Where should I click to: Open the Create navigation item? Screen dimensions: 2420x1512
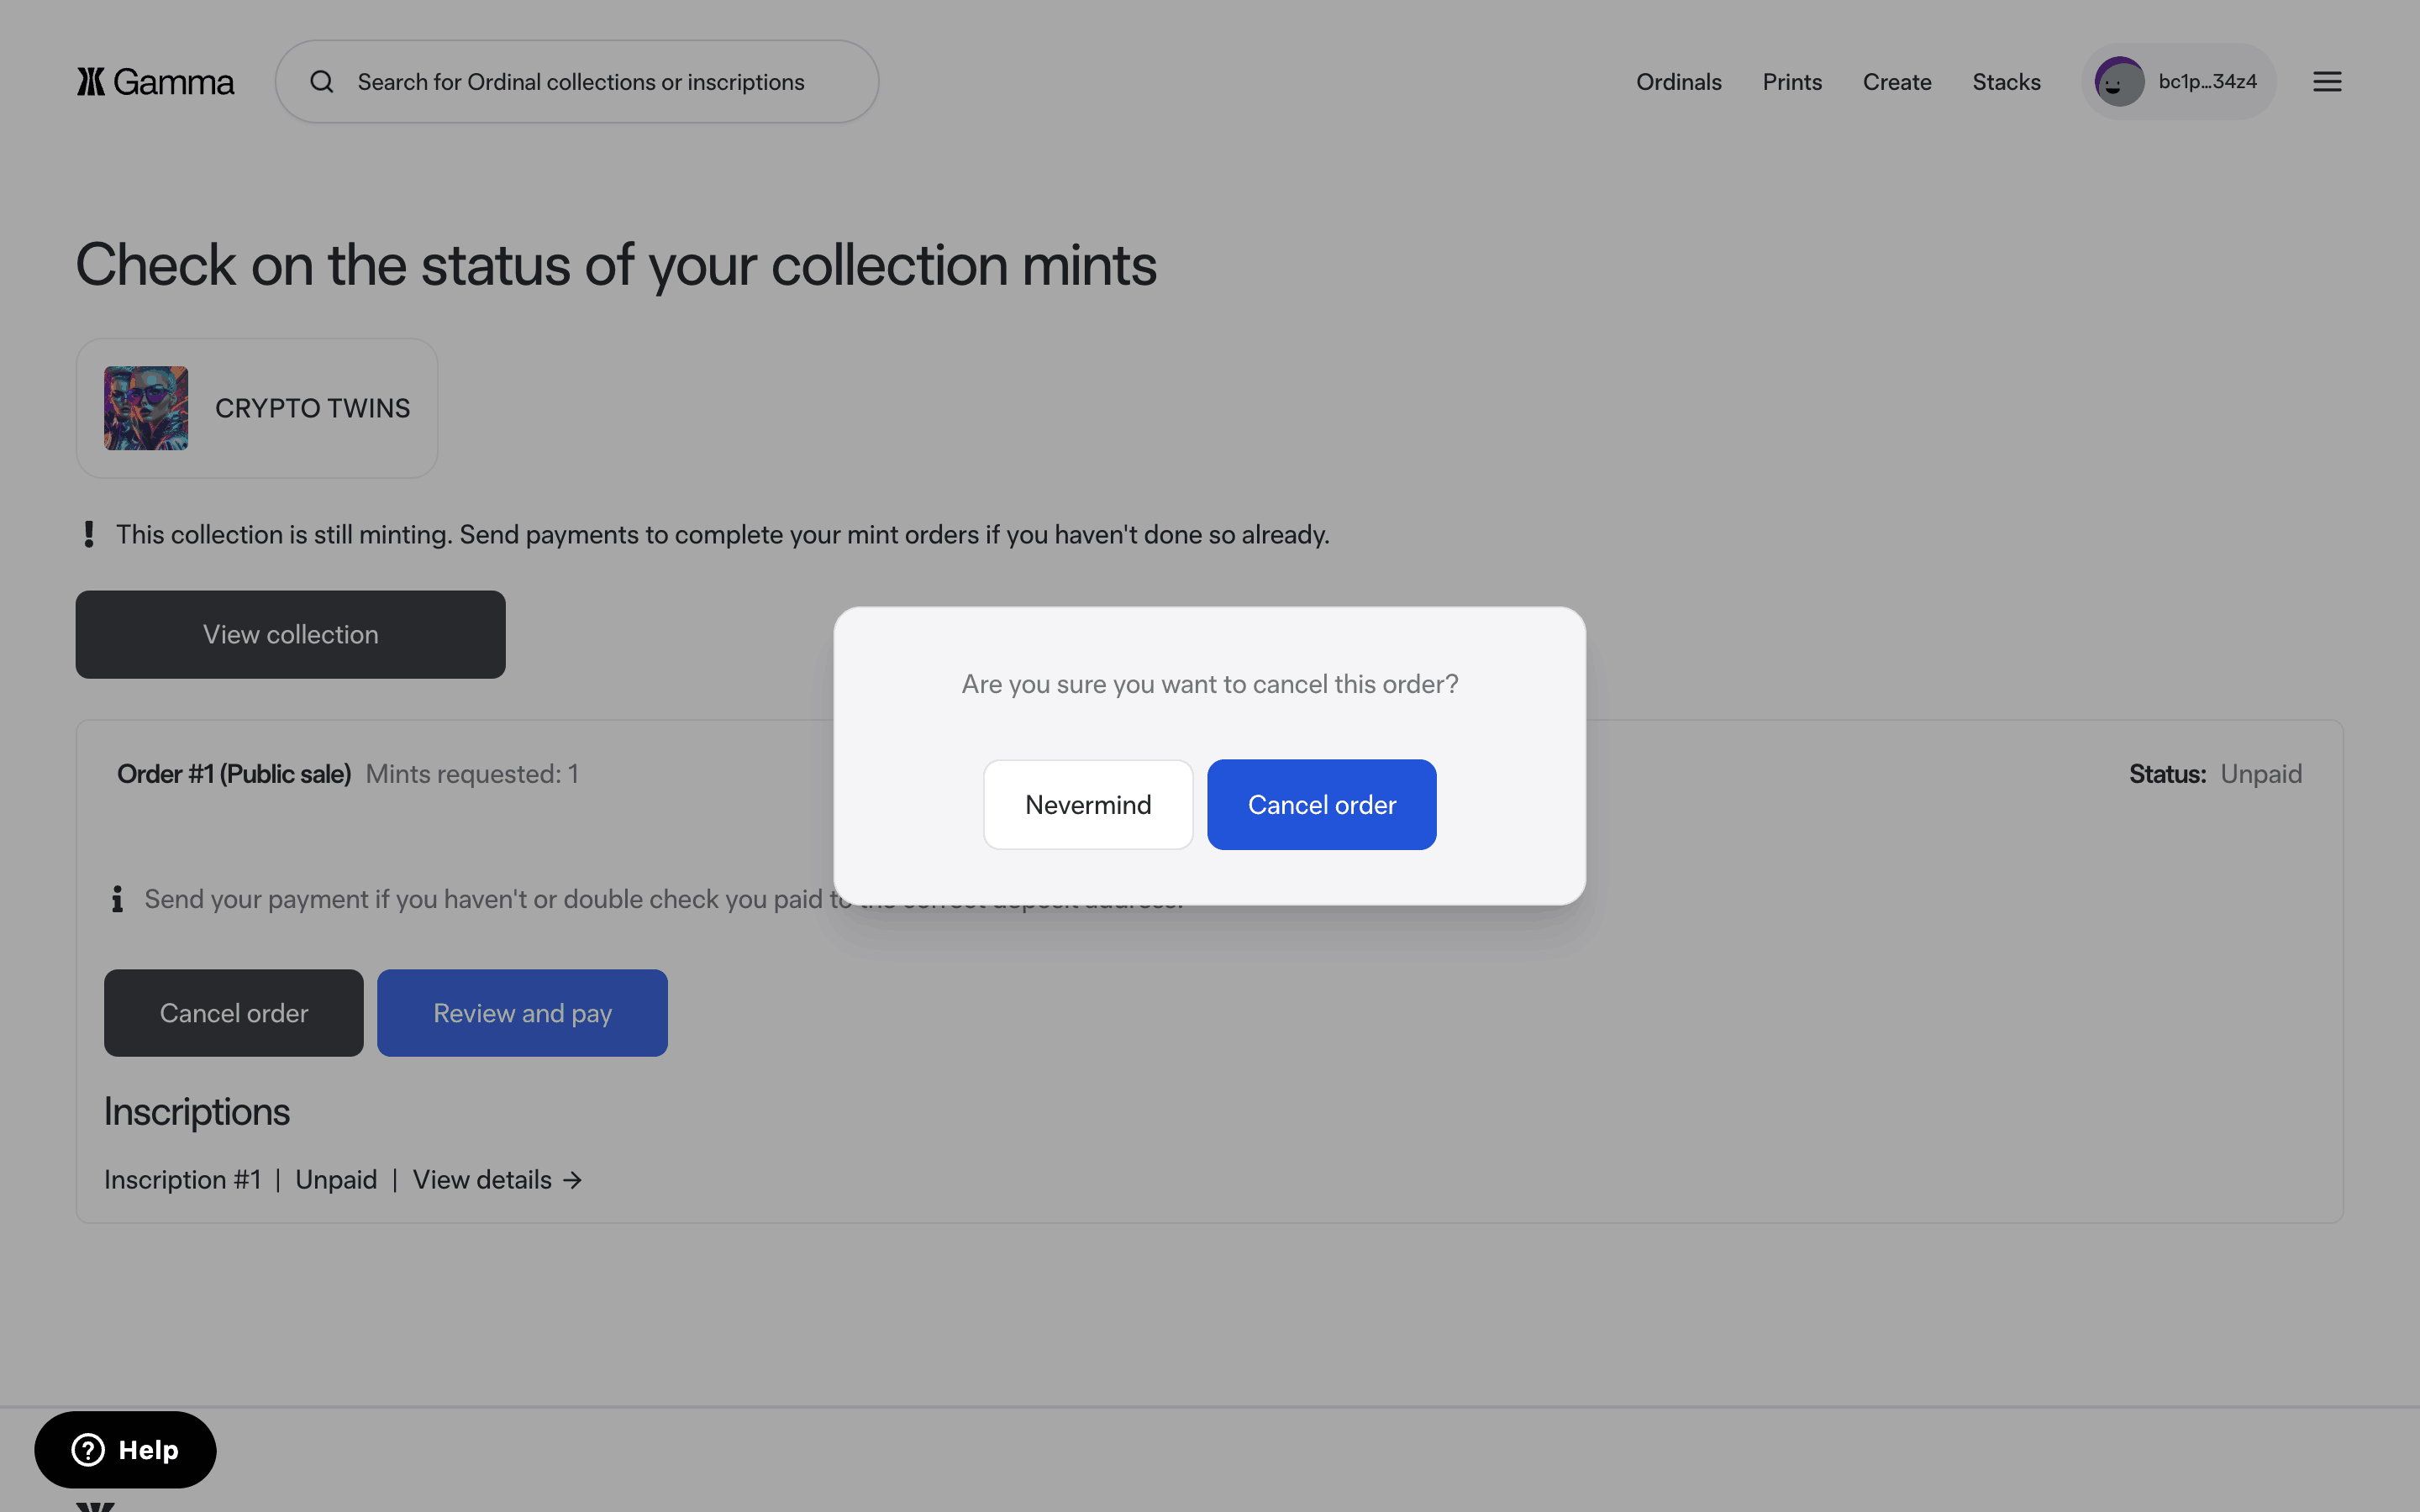click(1896, 82)
